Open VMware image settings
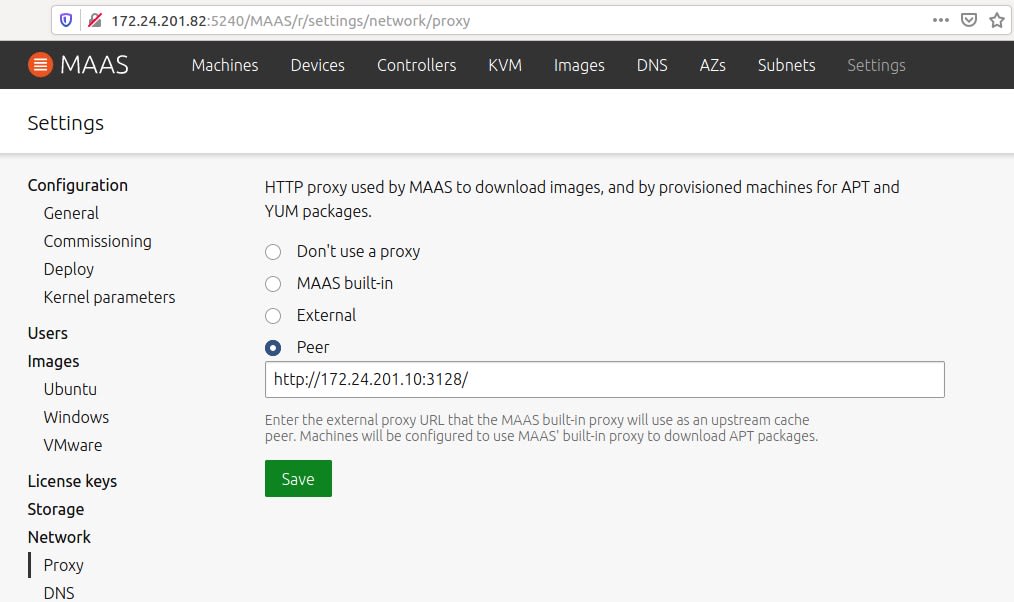The image size is (1014, 602). 72,446
